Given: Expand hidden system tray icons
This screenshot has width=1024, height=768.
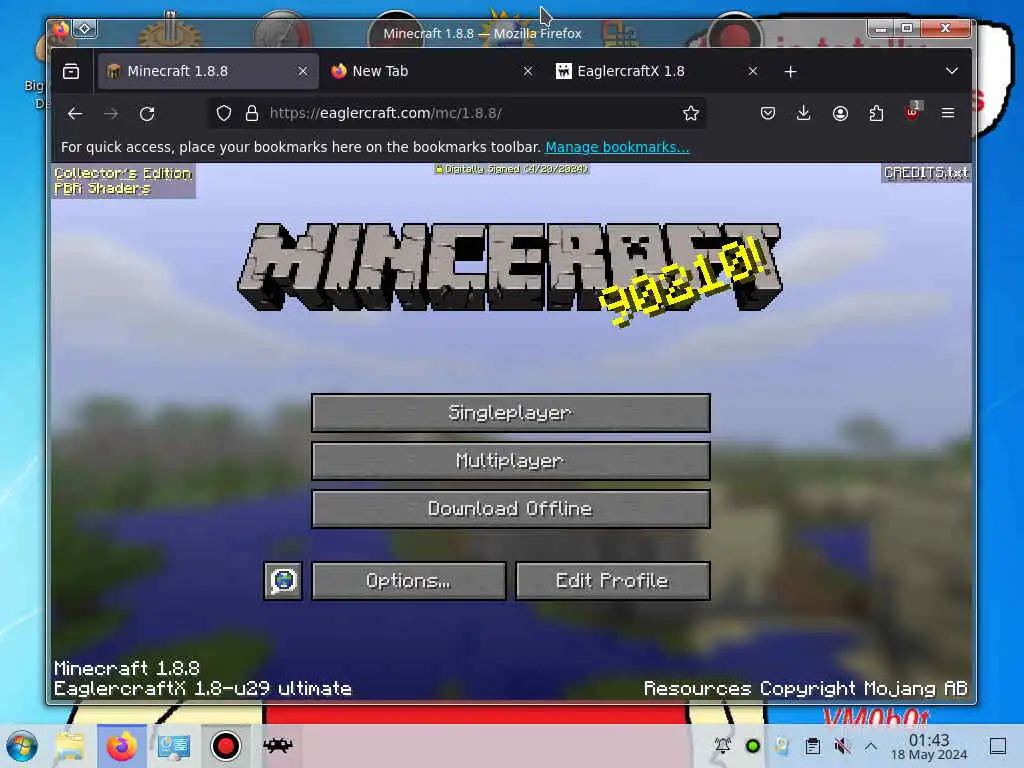Looking at the screenshot, I should 871,746.
